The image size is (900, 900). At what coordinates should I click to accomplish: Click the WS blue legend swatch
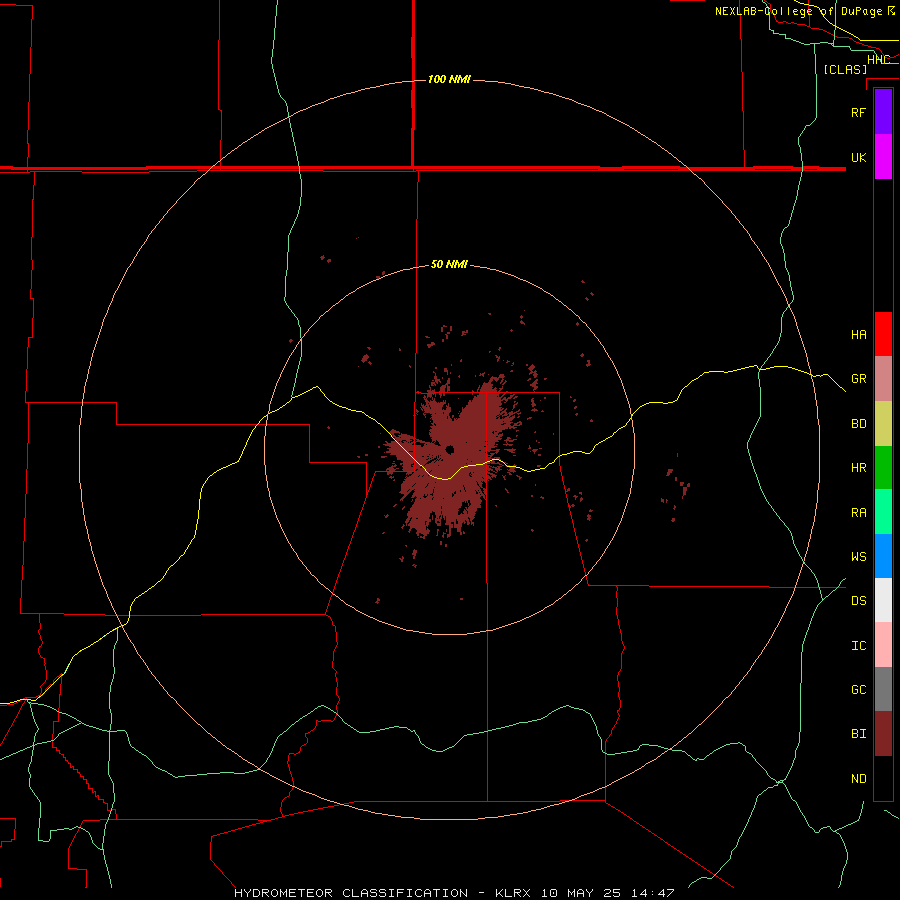[x=883, y=556]
